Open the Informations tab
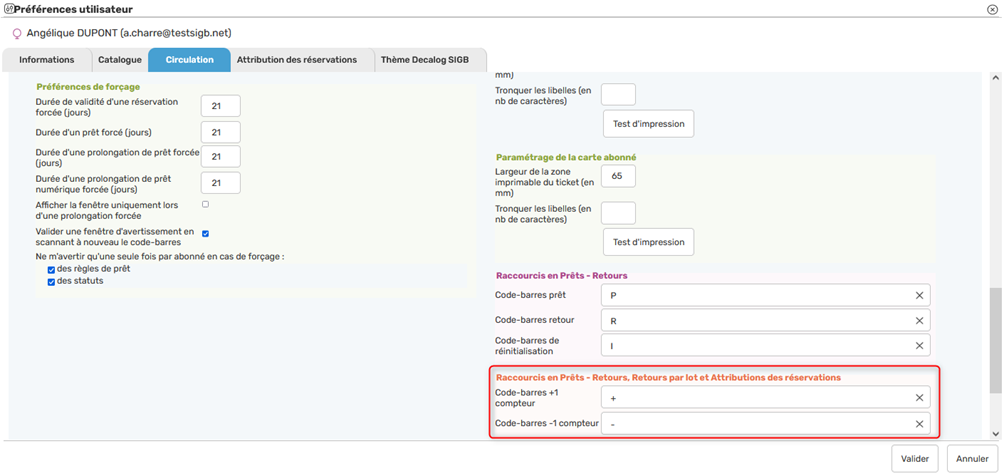Image resolution: width=1004 pixels, height=476 pixels. 46,60
